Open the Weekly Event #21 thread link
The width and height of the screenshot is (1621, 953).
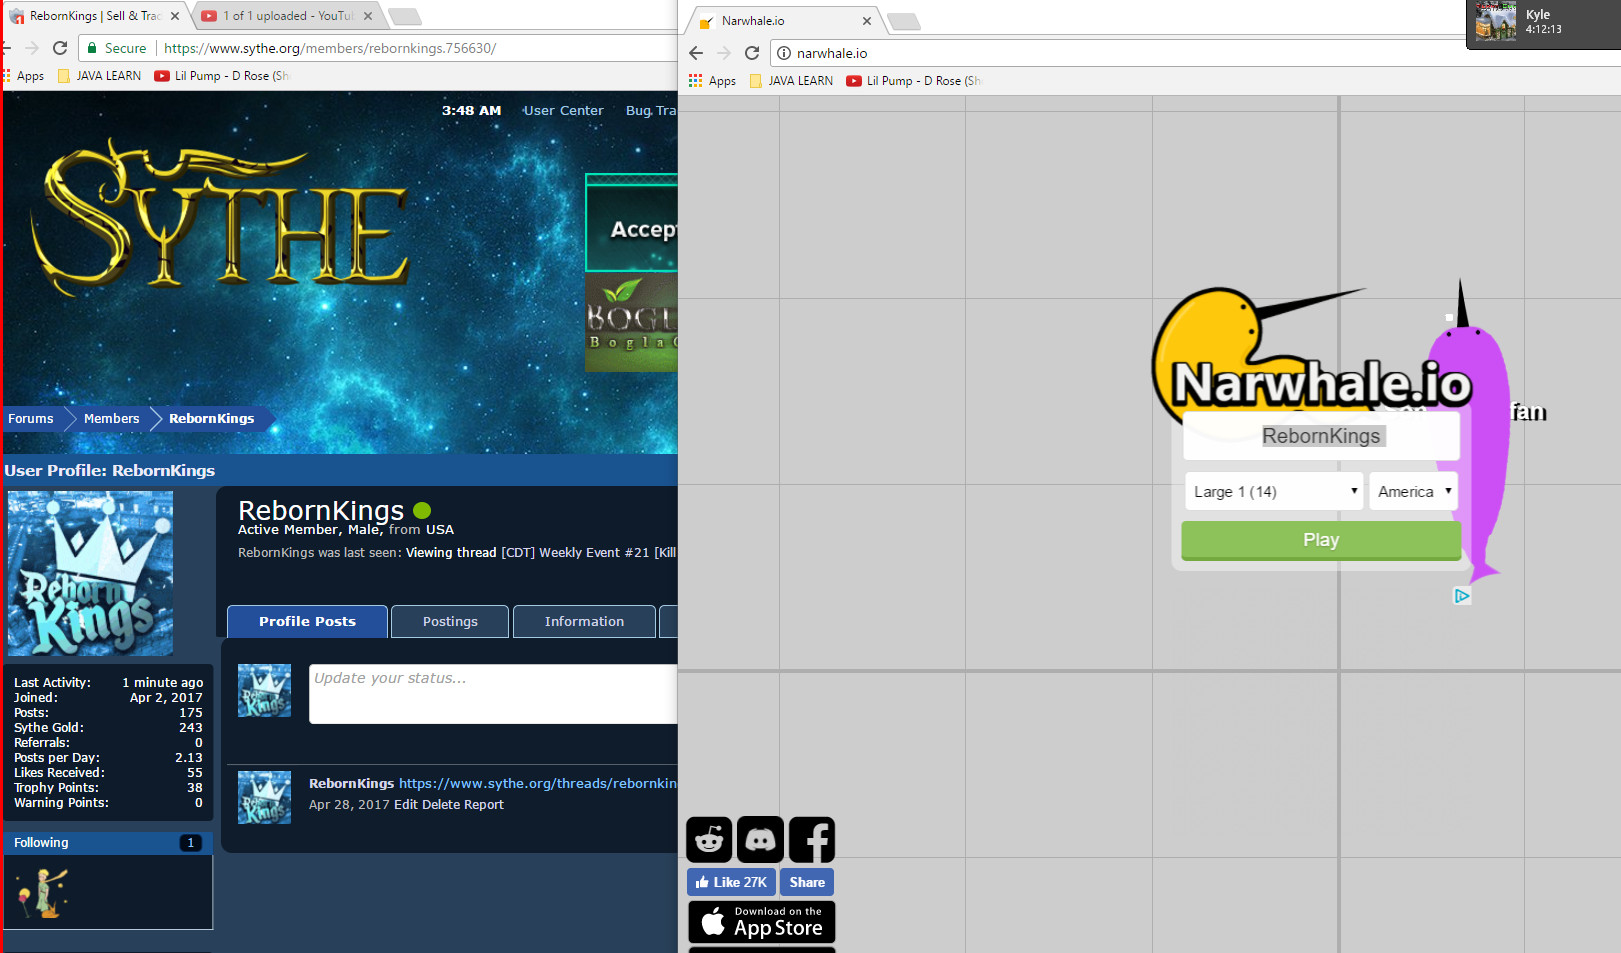pyautogui.click(x=589, y=553)
